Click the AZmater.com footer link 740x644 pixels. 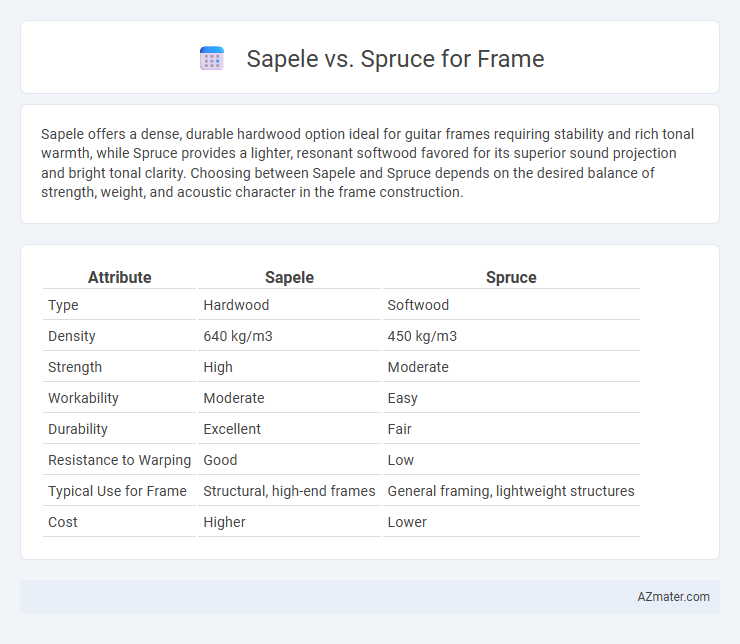point(673,597)
